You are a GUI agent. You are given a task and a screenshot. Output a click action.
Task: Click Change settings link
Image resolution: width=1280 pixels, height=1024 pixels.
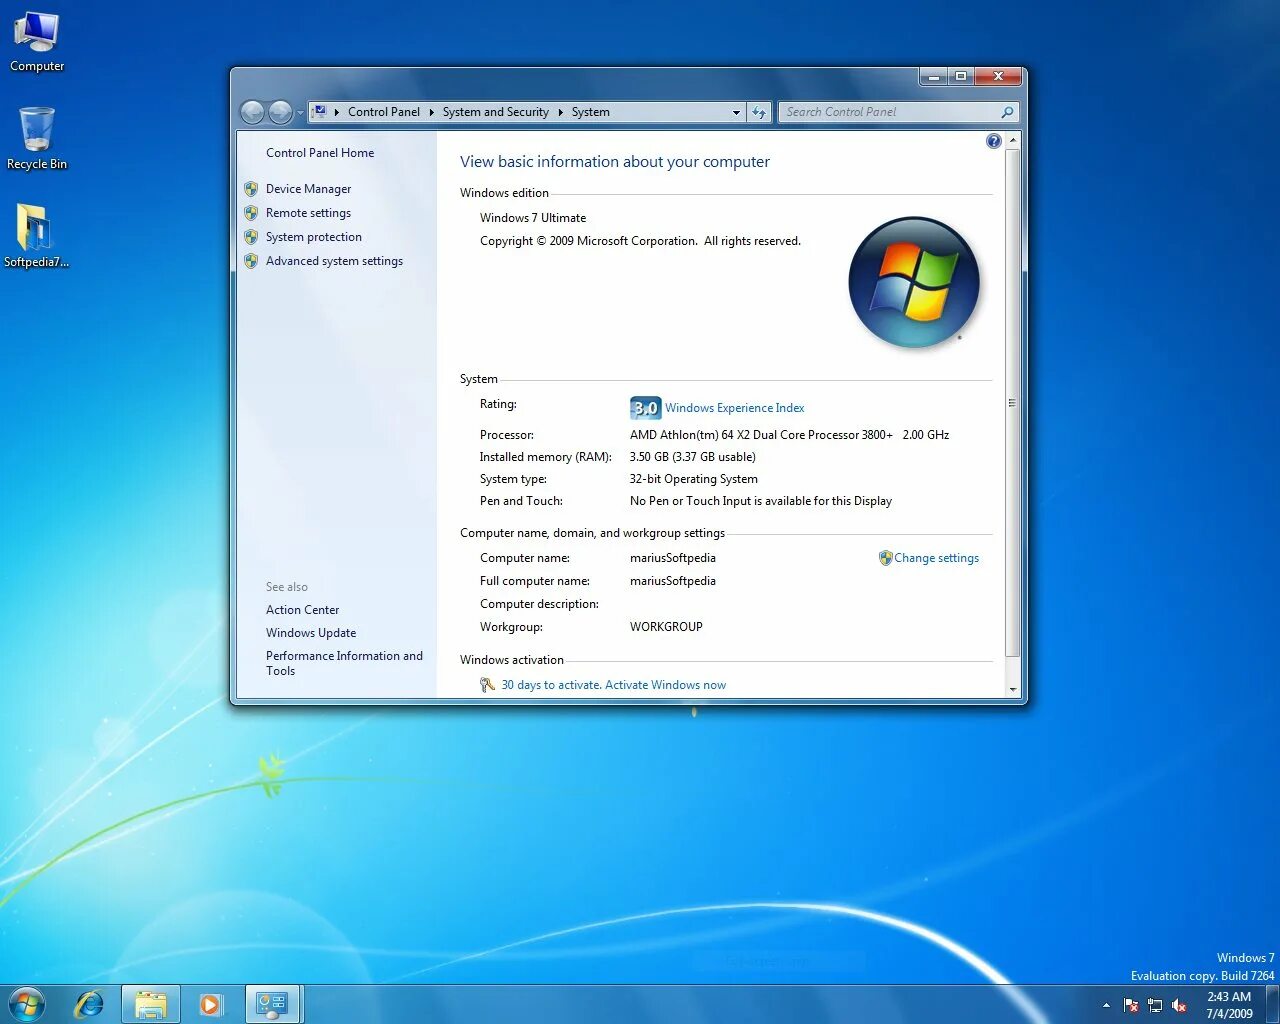pyautogui.click(x=936, y=558)
